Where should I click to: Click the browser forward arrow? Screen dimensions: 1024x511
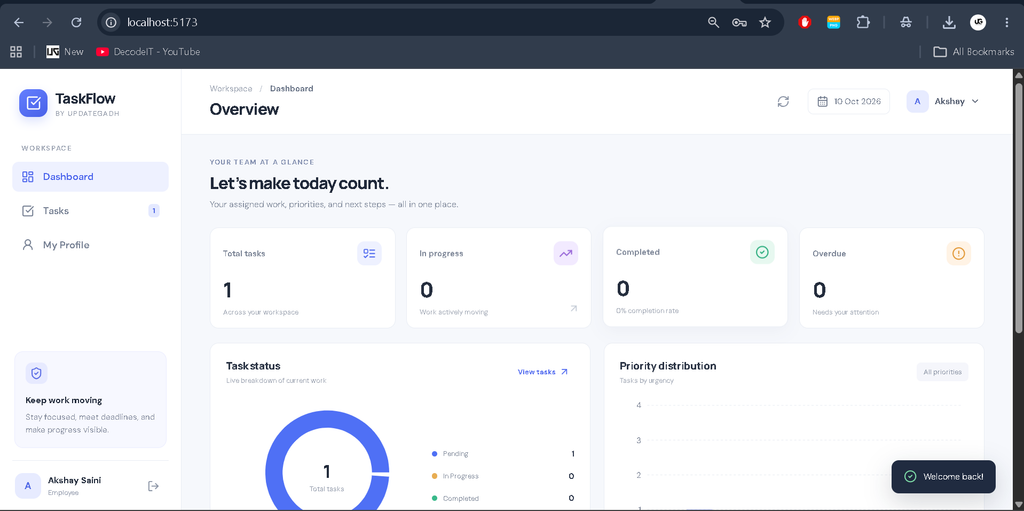pos(47,22)
